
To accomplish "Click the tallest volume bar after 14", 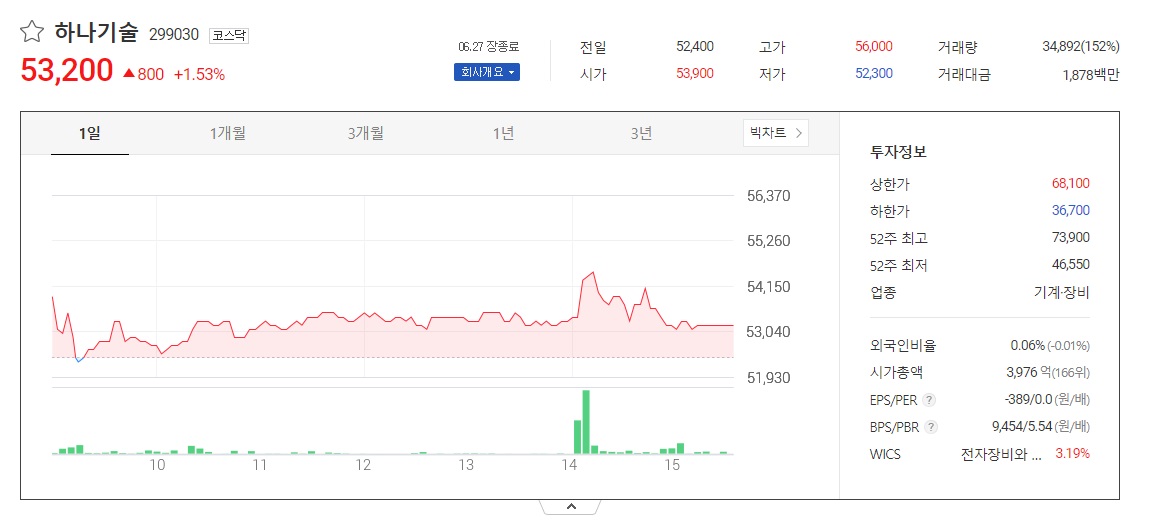I will click(x=586, y=422).
